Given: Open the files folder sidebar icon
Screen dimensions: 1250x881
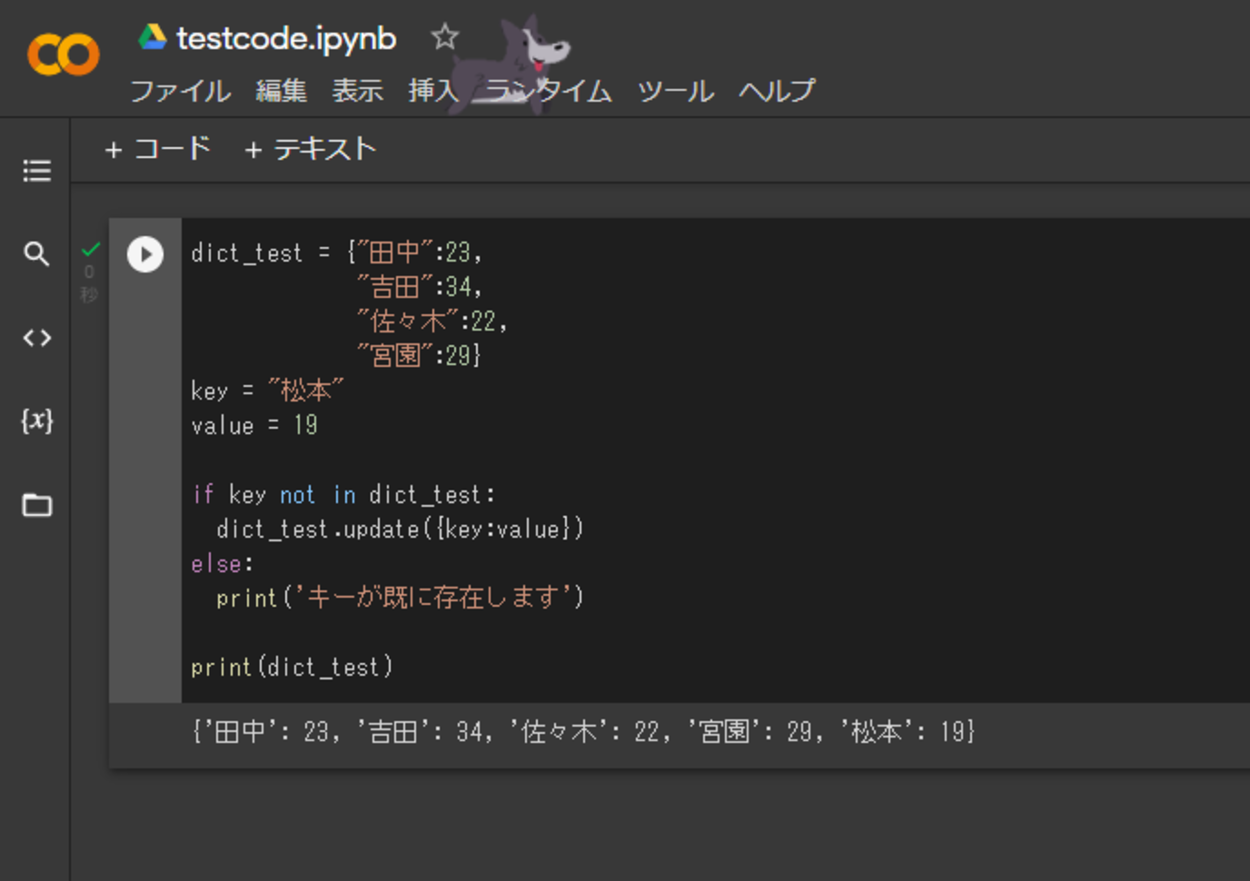Looking at the screenshot, I should tap(37, 505).
